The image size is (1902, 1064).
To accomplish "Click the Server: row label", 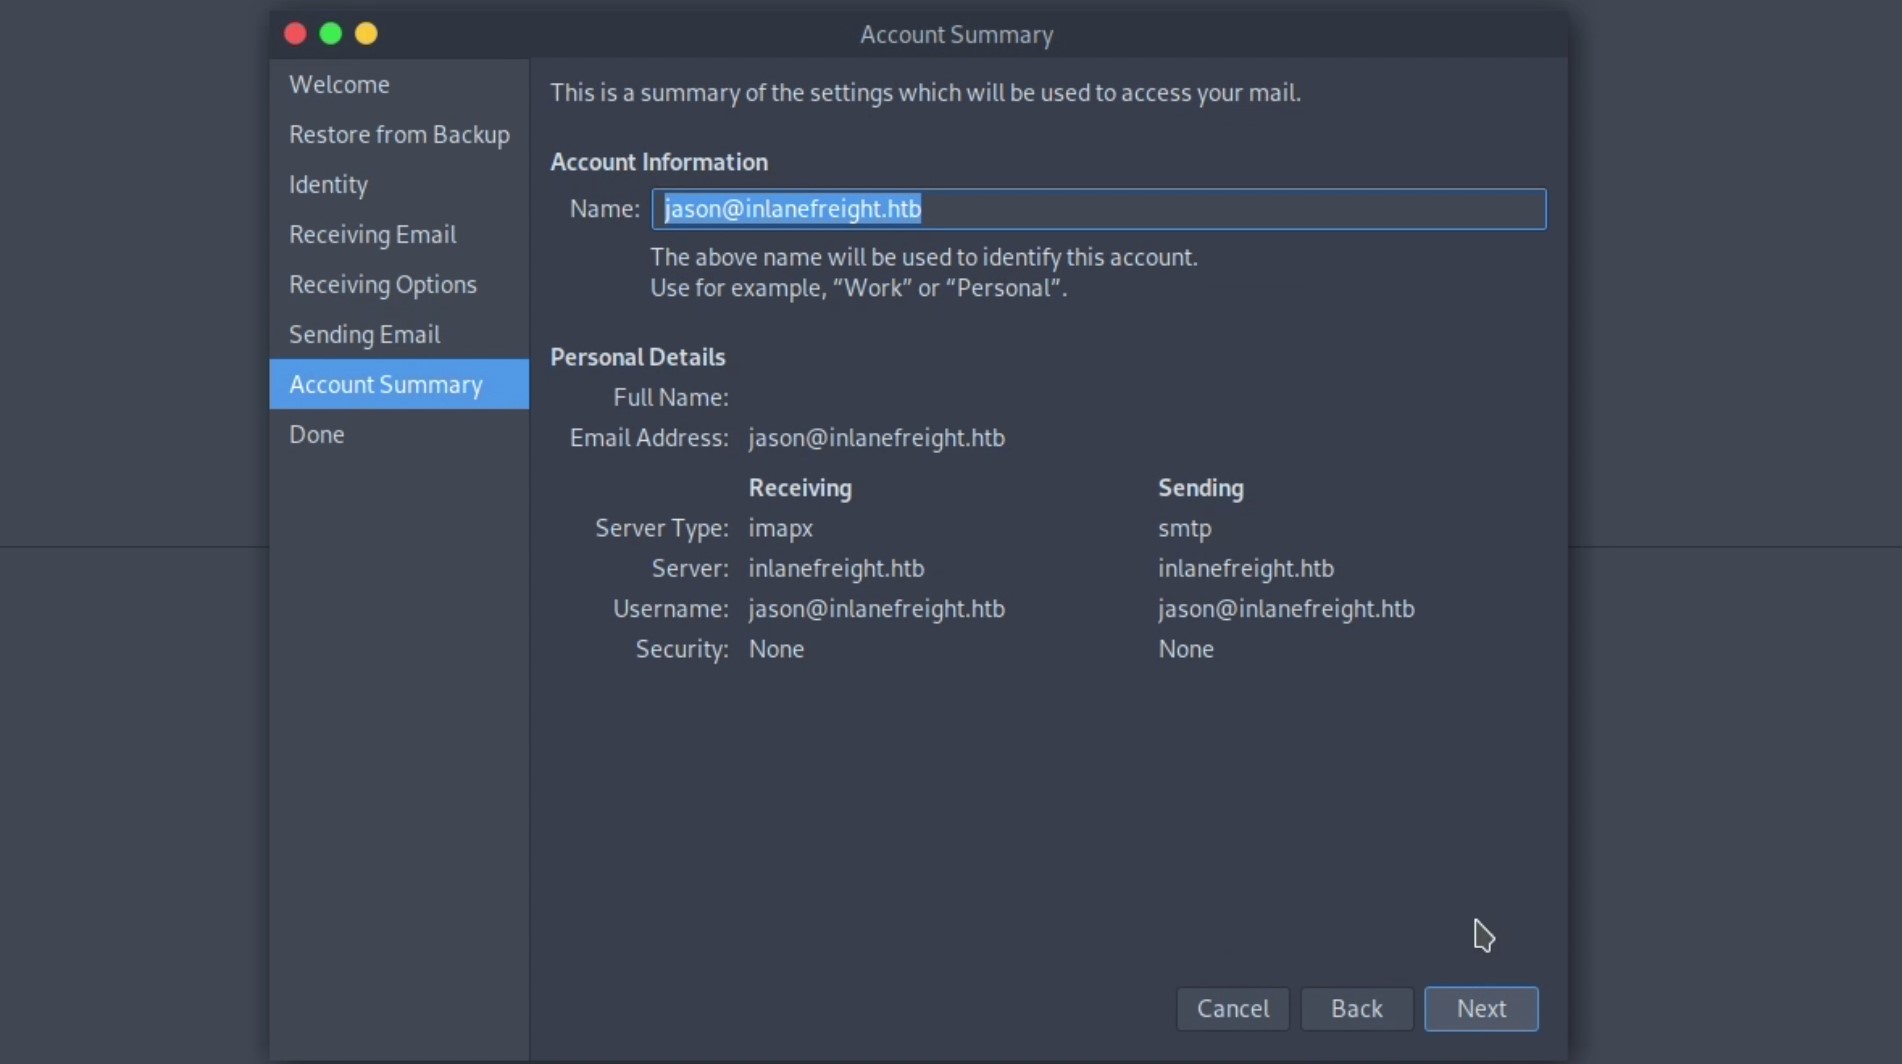I will pyautogui.click(x=690, y=568).
